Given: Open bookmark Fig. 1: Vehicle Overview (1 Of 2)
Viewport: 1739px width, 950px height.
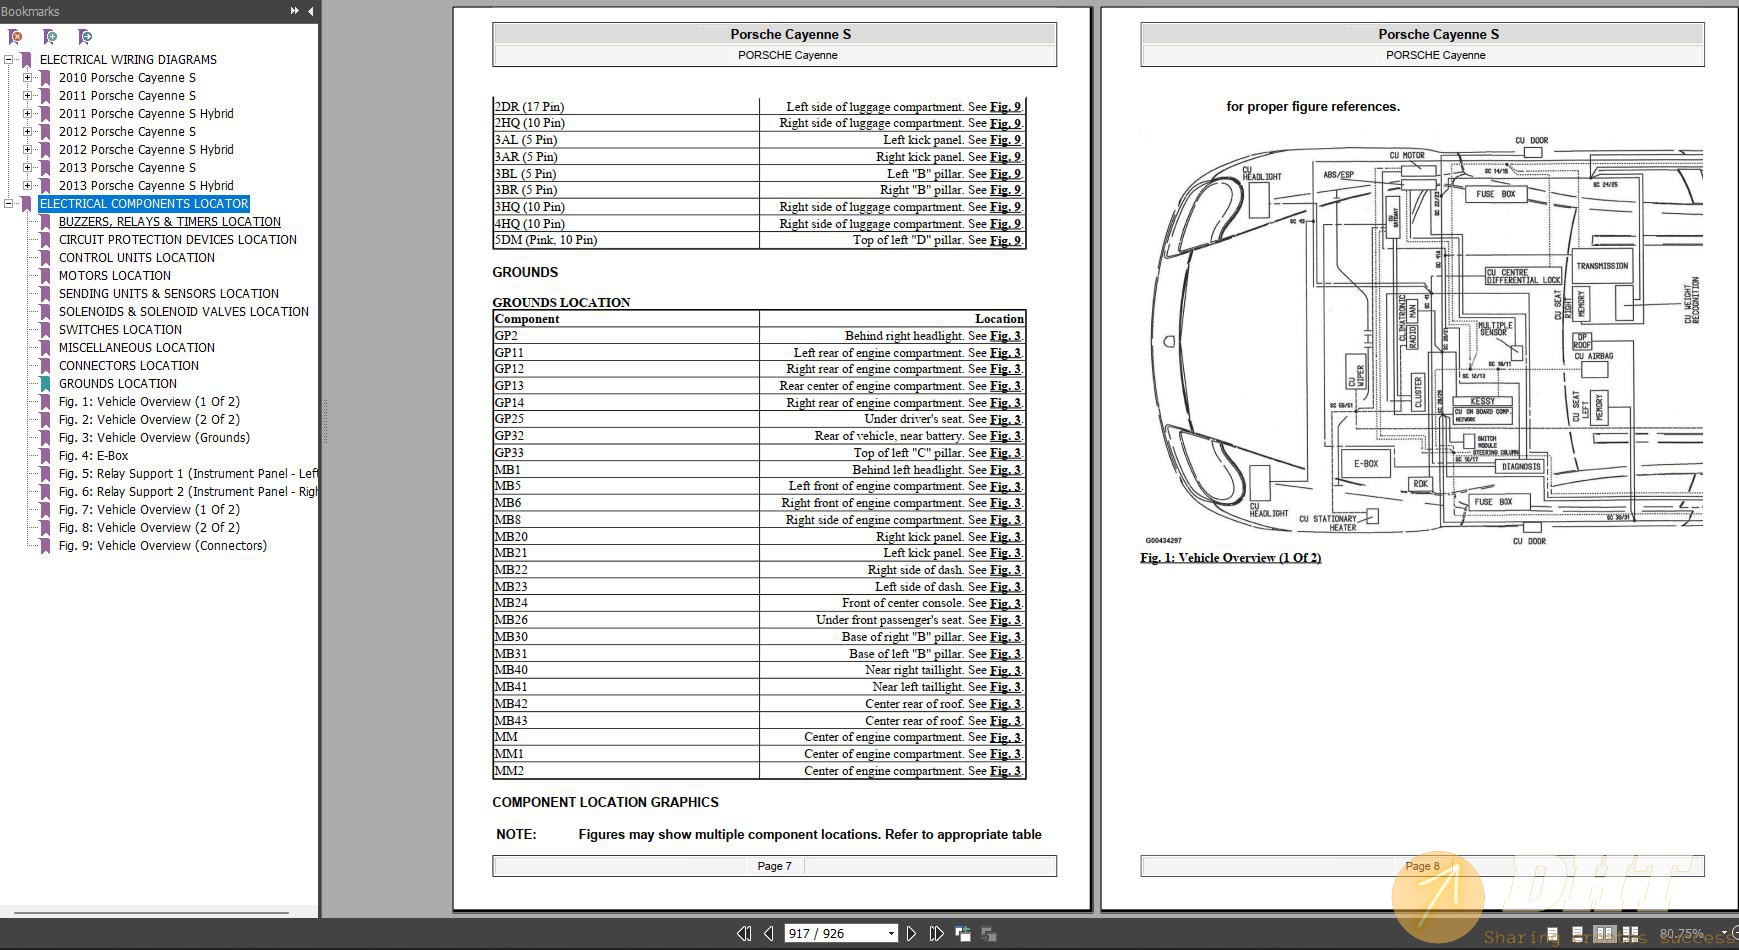Looking at the screenshot, I should [149, 402].
